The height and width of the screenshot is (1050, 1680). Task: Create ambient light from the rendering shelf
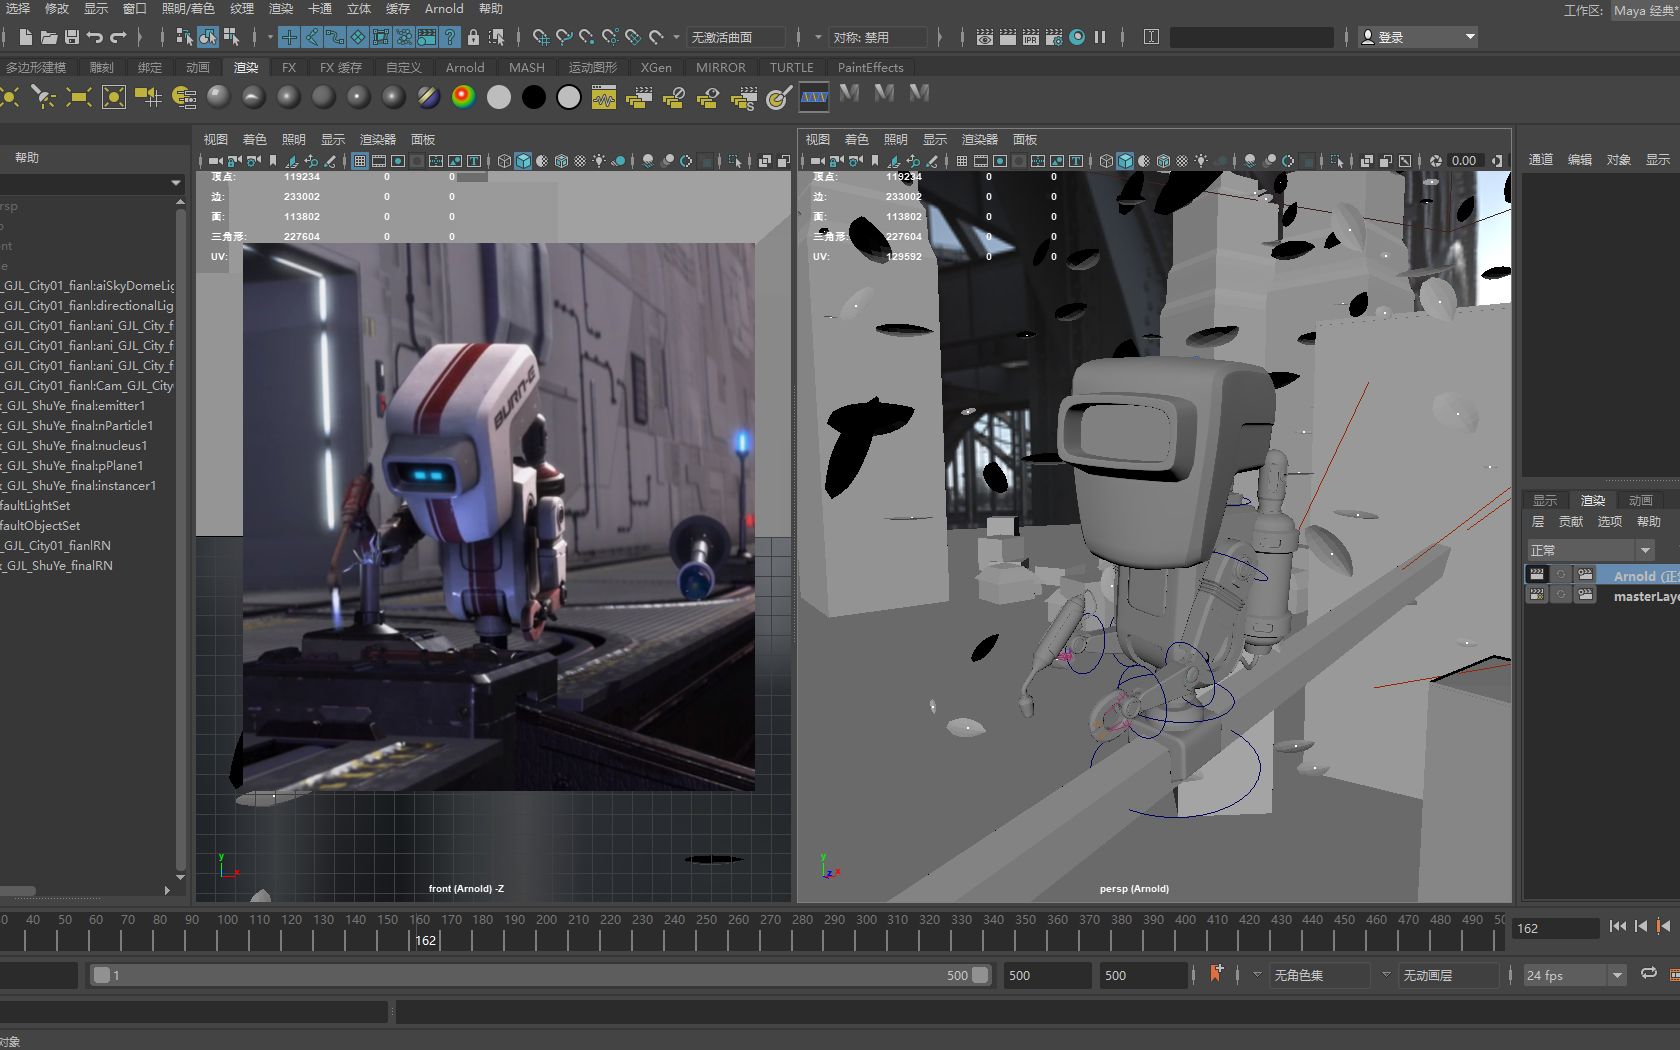click(9, 96)
